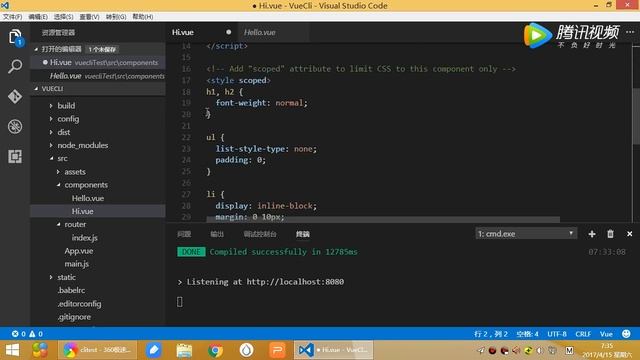Collapse the src folder
Viewport: 640px width, 360px height.
point(62,158)
